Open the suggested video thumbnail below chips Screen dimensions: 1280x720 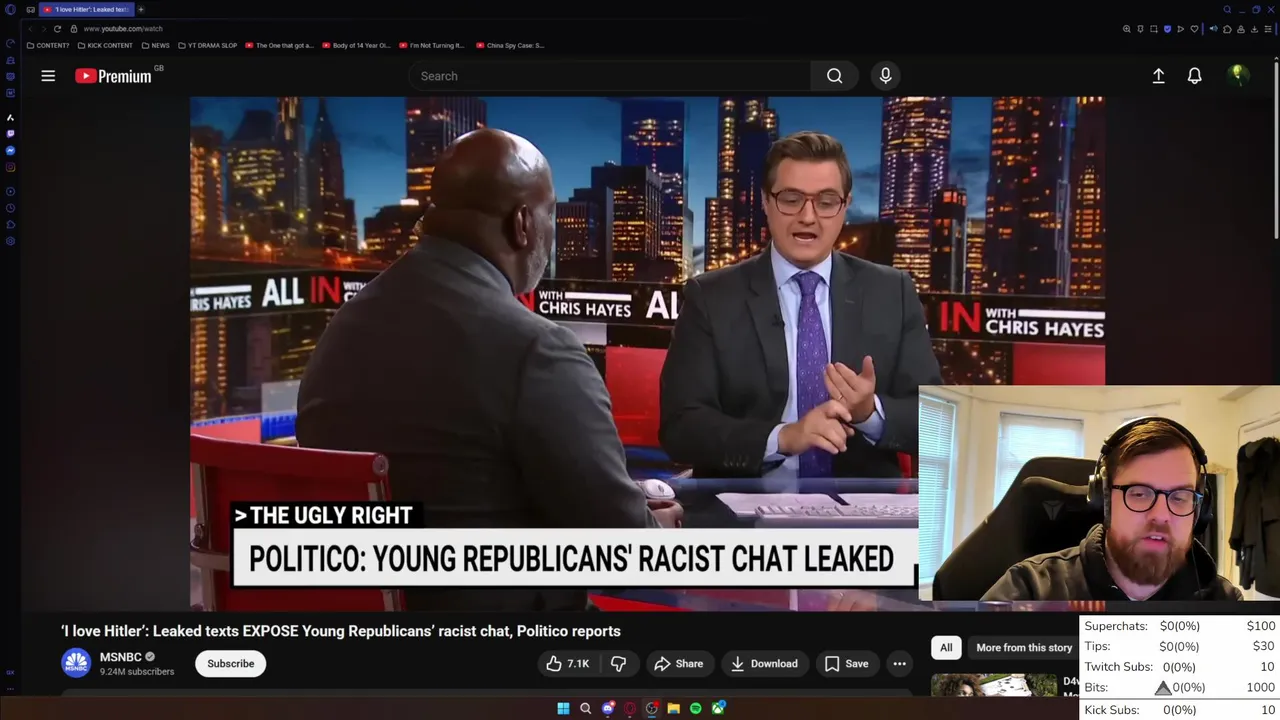tap(994, 685)
